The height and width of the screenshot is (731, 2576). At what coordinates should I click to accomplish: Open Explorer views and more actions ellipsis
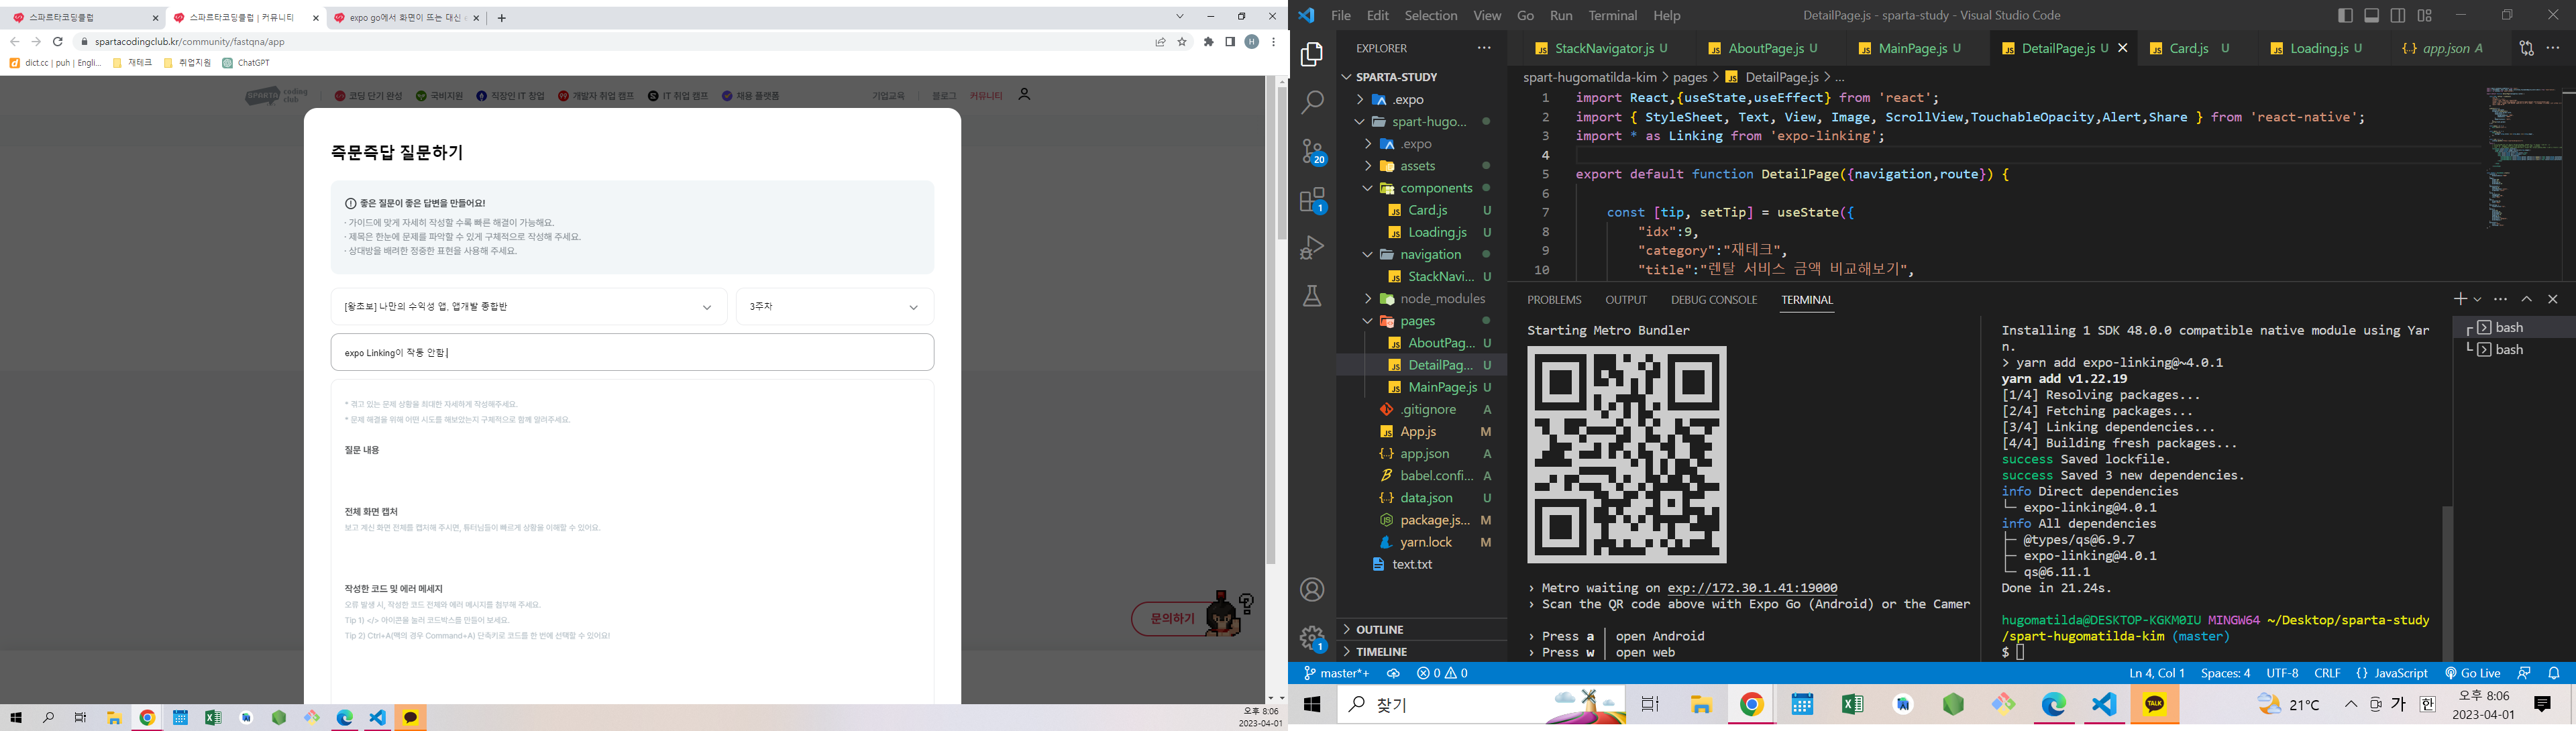[x=1484, y=48]
